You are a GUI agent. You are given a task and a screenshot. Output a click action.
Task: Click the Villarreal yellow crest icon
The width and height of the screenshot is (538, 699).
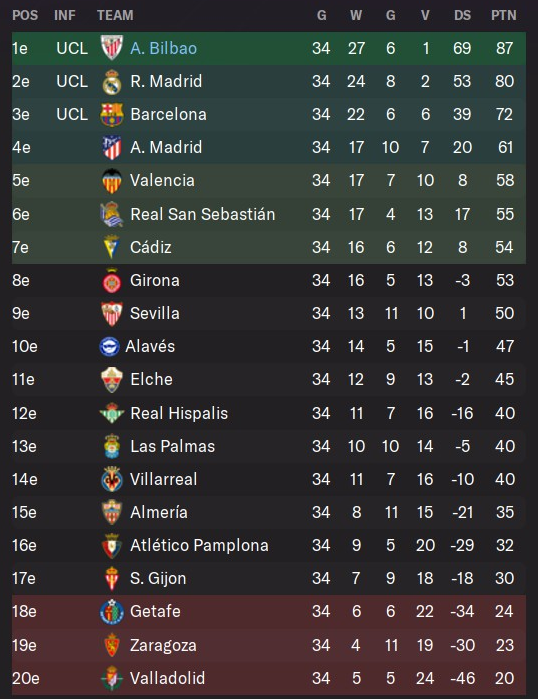[111, 479]
